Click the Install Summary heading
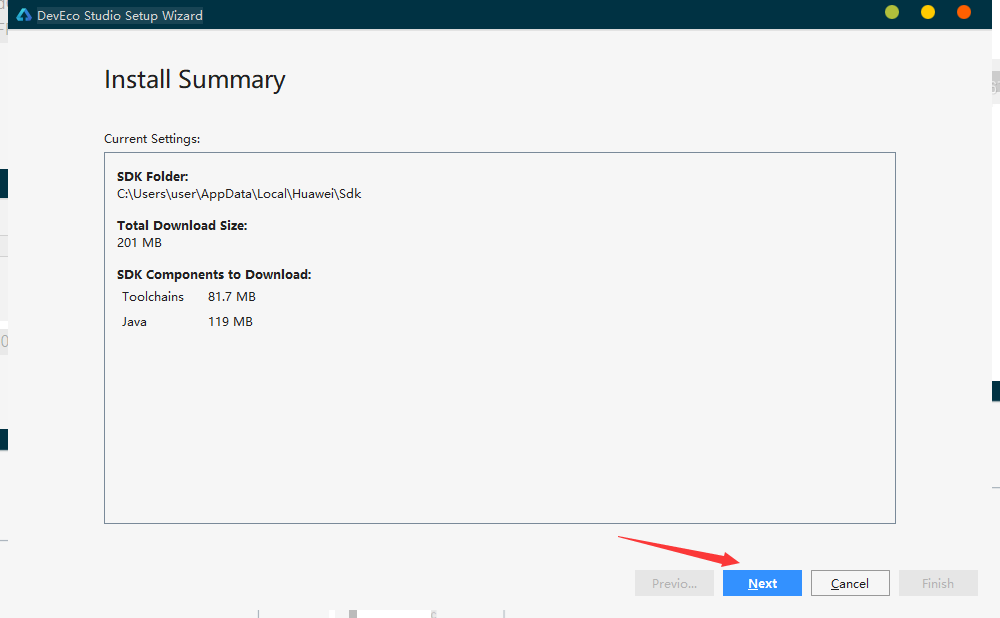Image resolution: width=1000 pixels, height=618 pixels. [x=195, y=80]
